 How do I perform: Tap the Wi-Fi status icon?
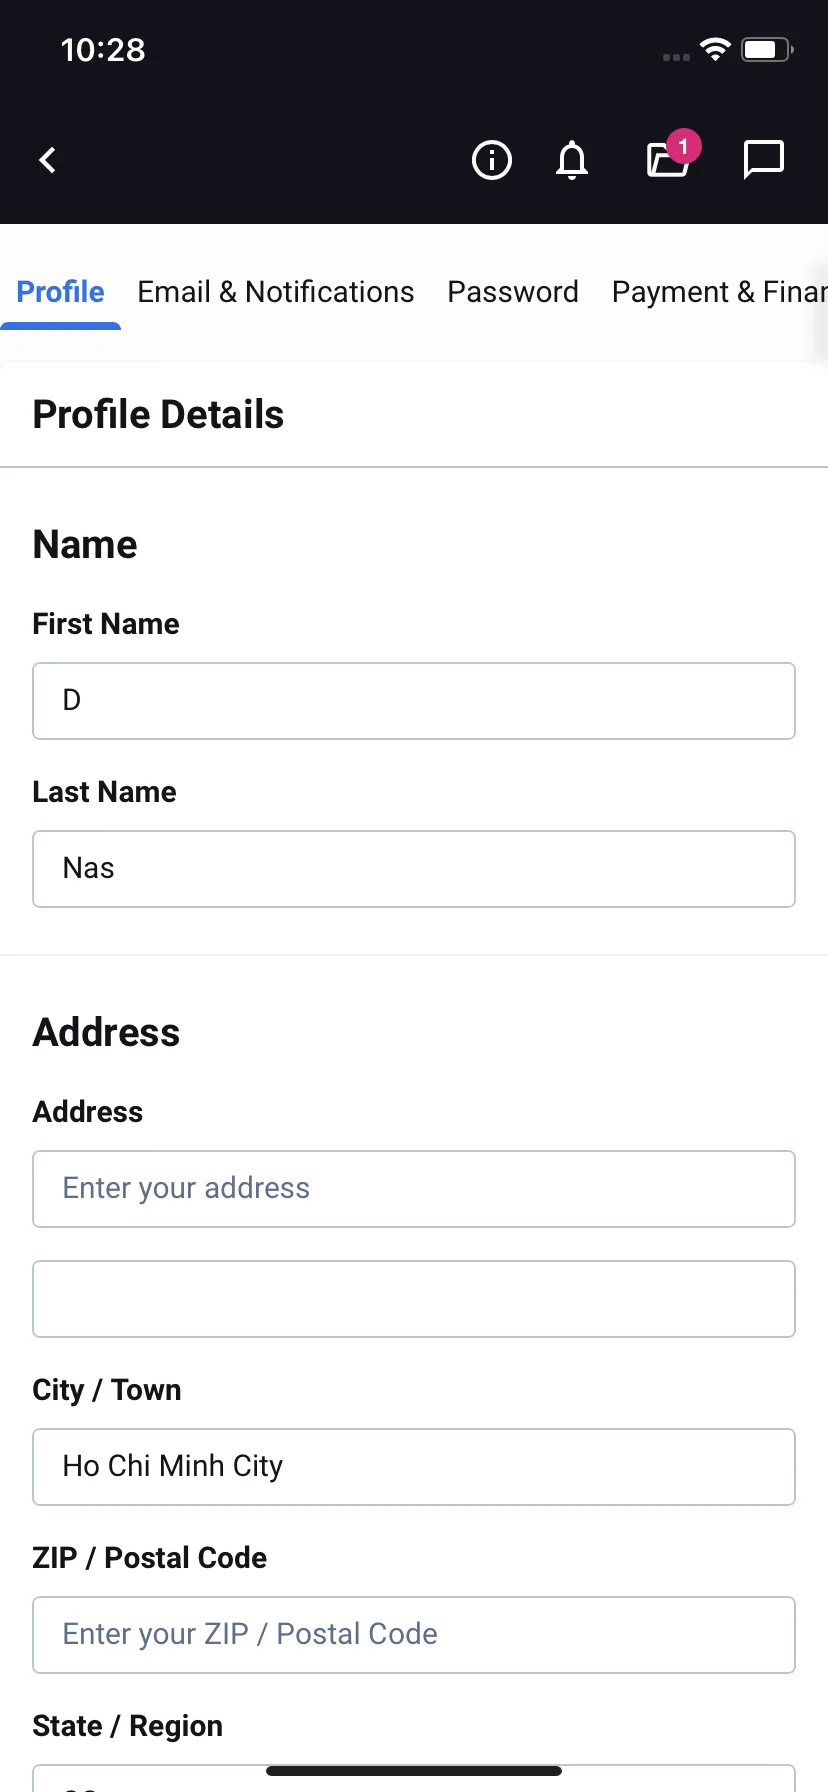pyautogui.click(x=715, y=49)
